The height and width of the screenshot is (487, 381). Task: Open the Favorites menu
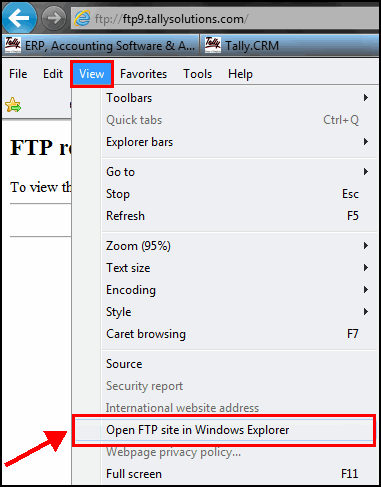click(143, 74)
